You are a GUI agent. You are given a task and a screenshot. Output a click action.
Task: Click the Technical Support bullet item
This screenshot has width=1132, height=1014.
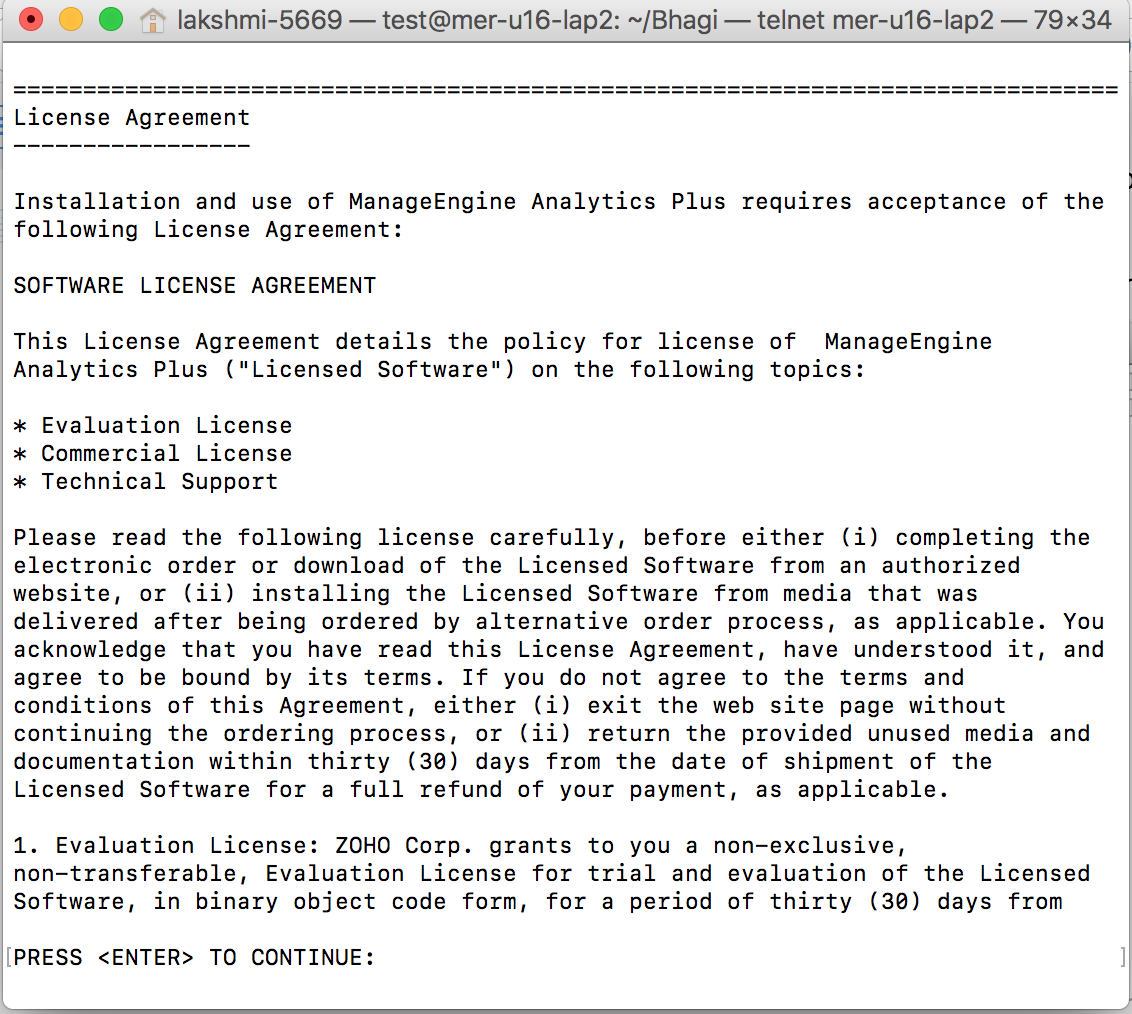(159, 482)
